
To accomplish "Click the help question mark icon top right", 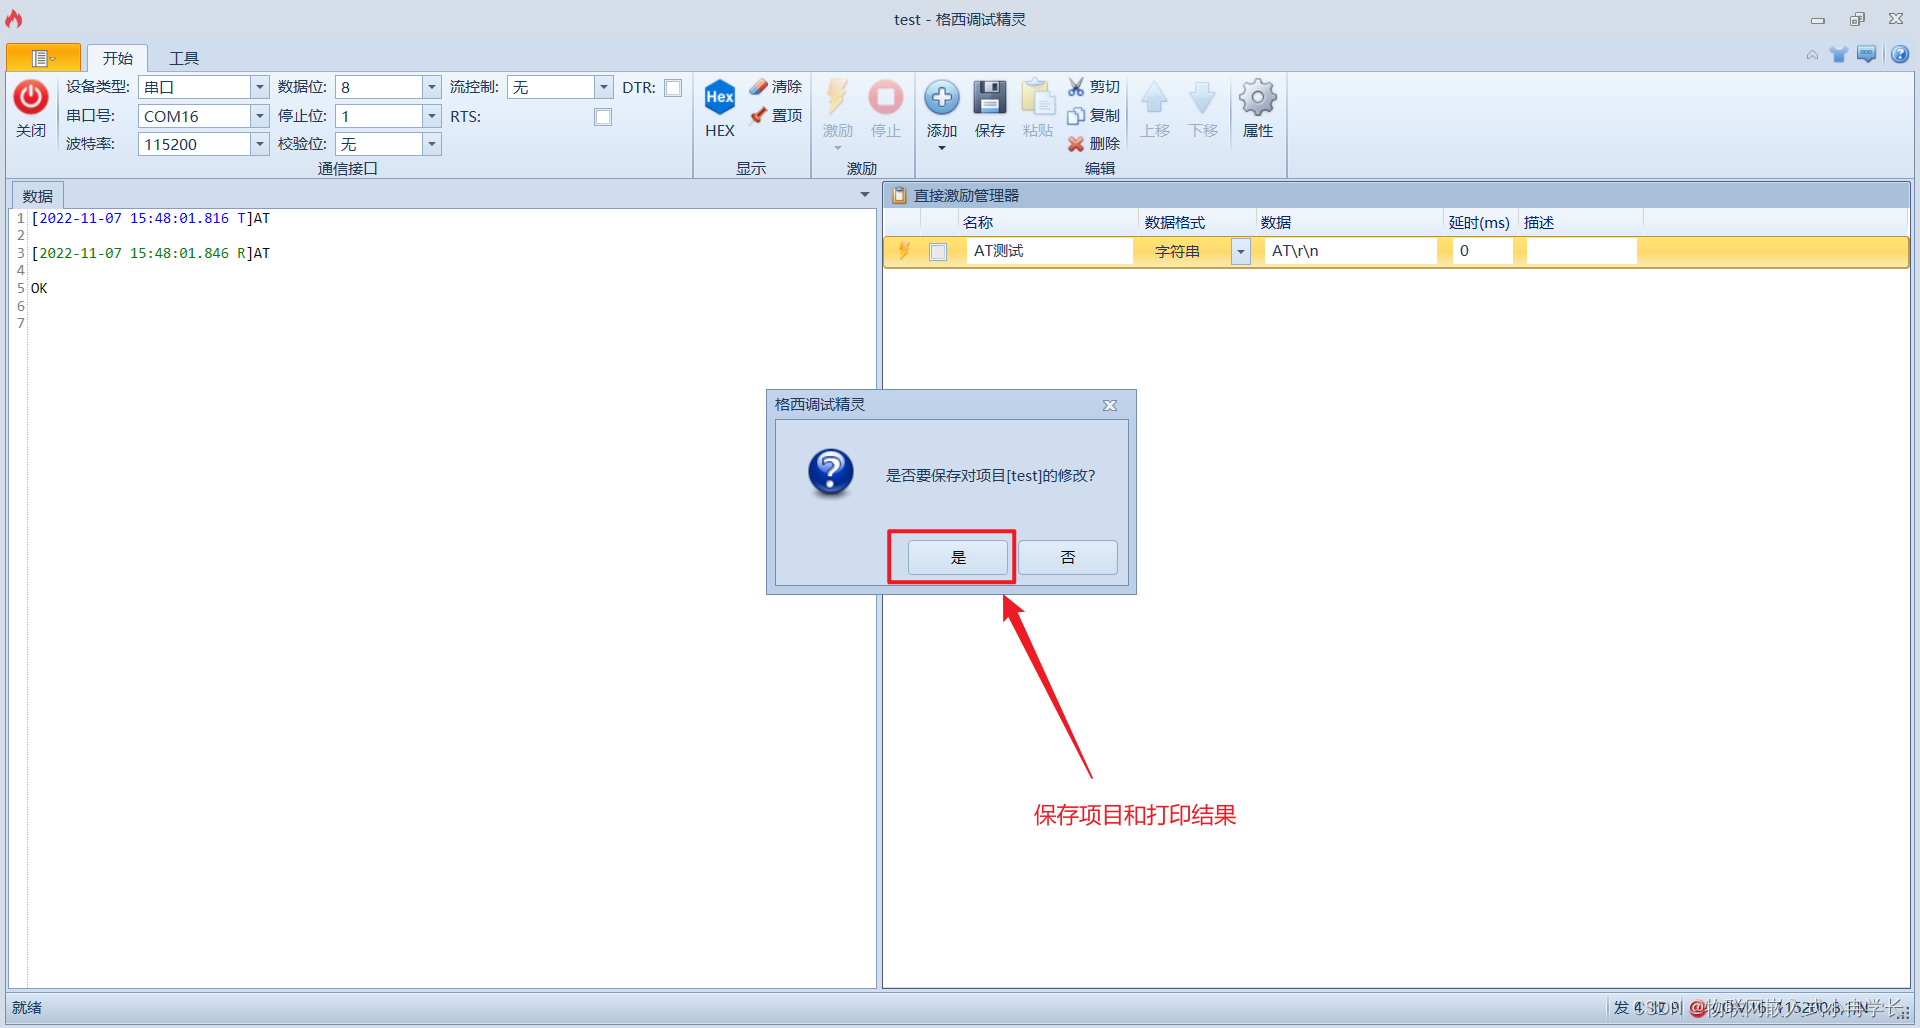I will point(1900,55).
